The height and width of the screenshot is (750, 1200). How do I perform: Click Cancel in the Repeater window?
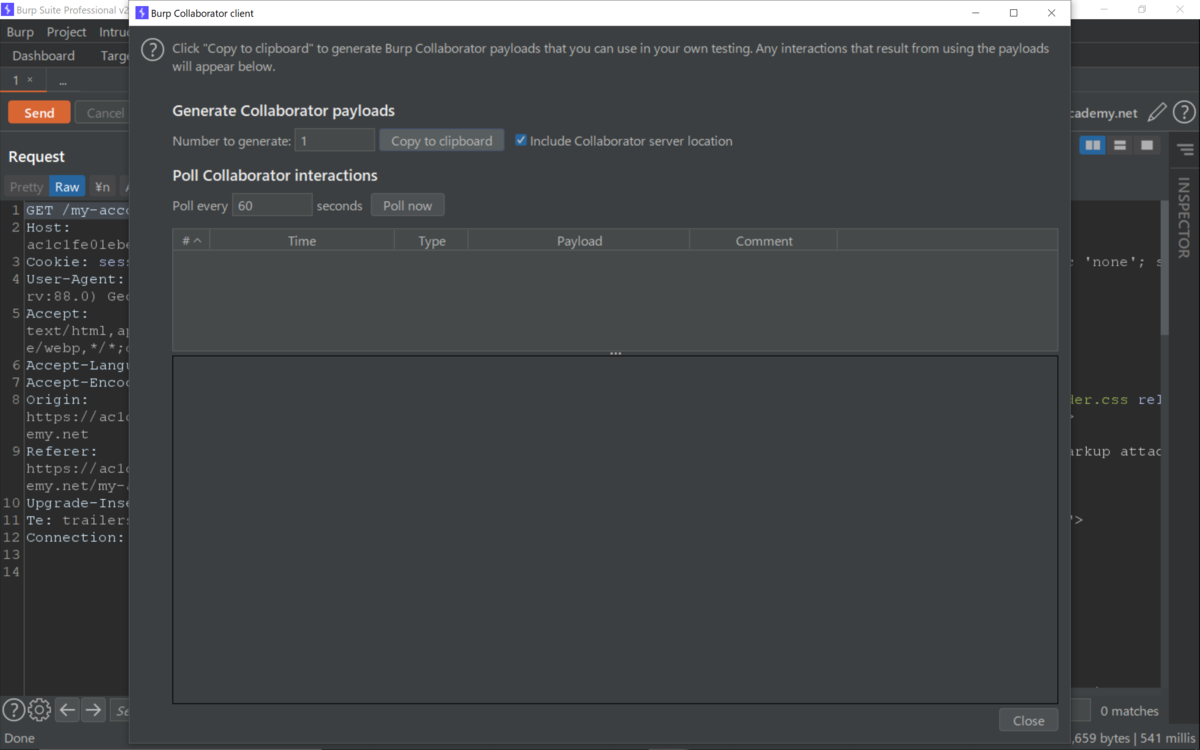pos(104,113)
